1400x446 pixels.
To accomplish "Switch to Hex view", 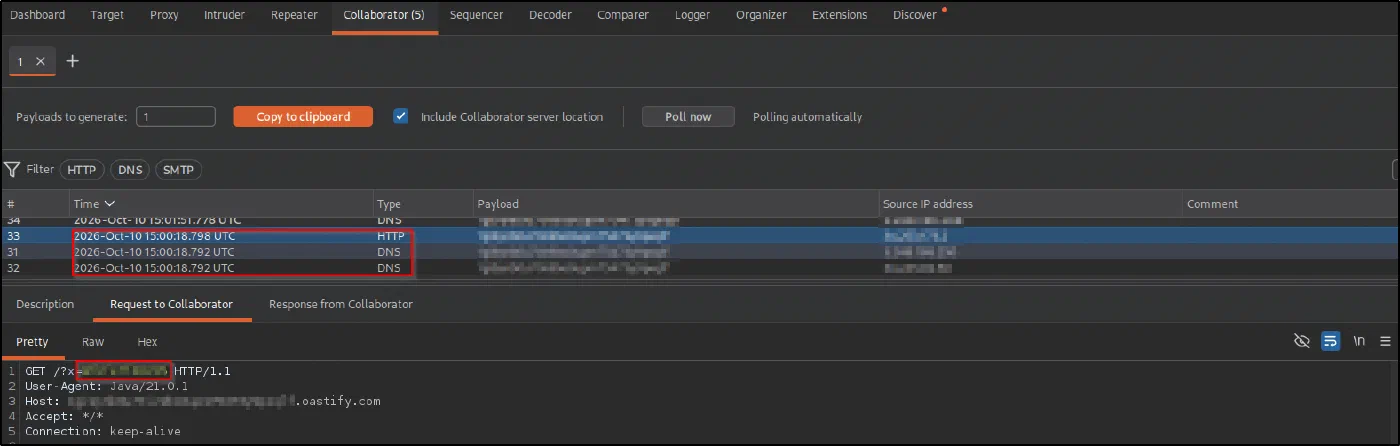I will pos(147,342).
